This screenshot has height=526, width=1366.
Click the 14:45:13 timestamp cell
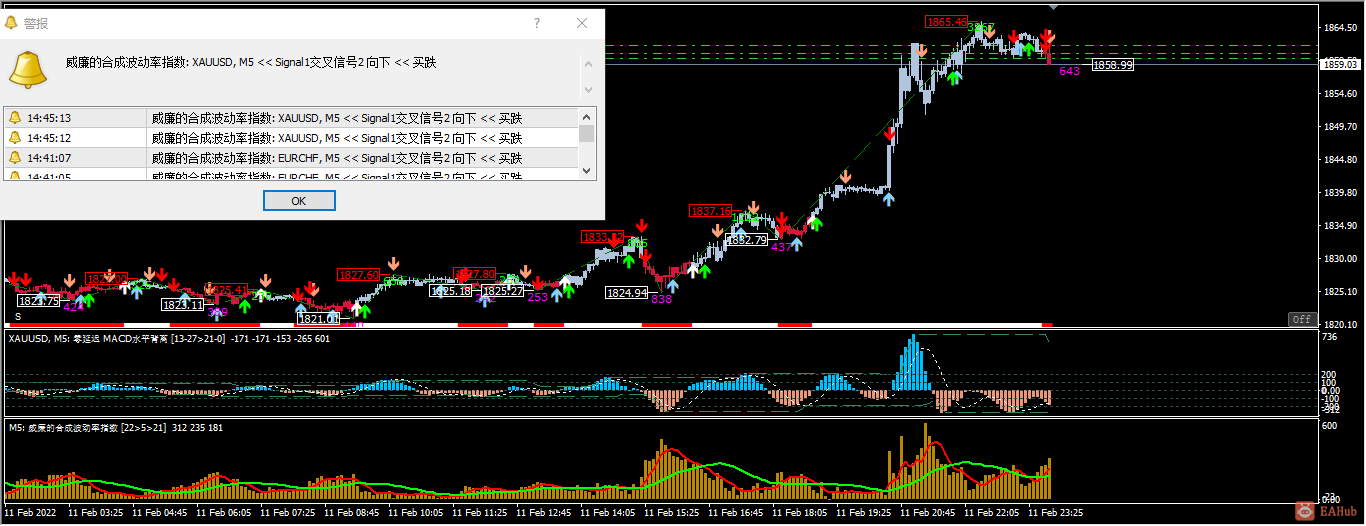pos(49,118)
